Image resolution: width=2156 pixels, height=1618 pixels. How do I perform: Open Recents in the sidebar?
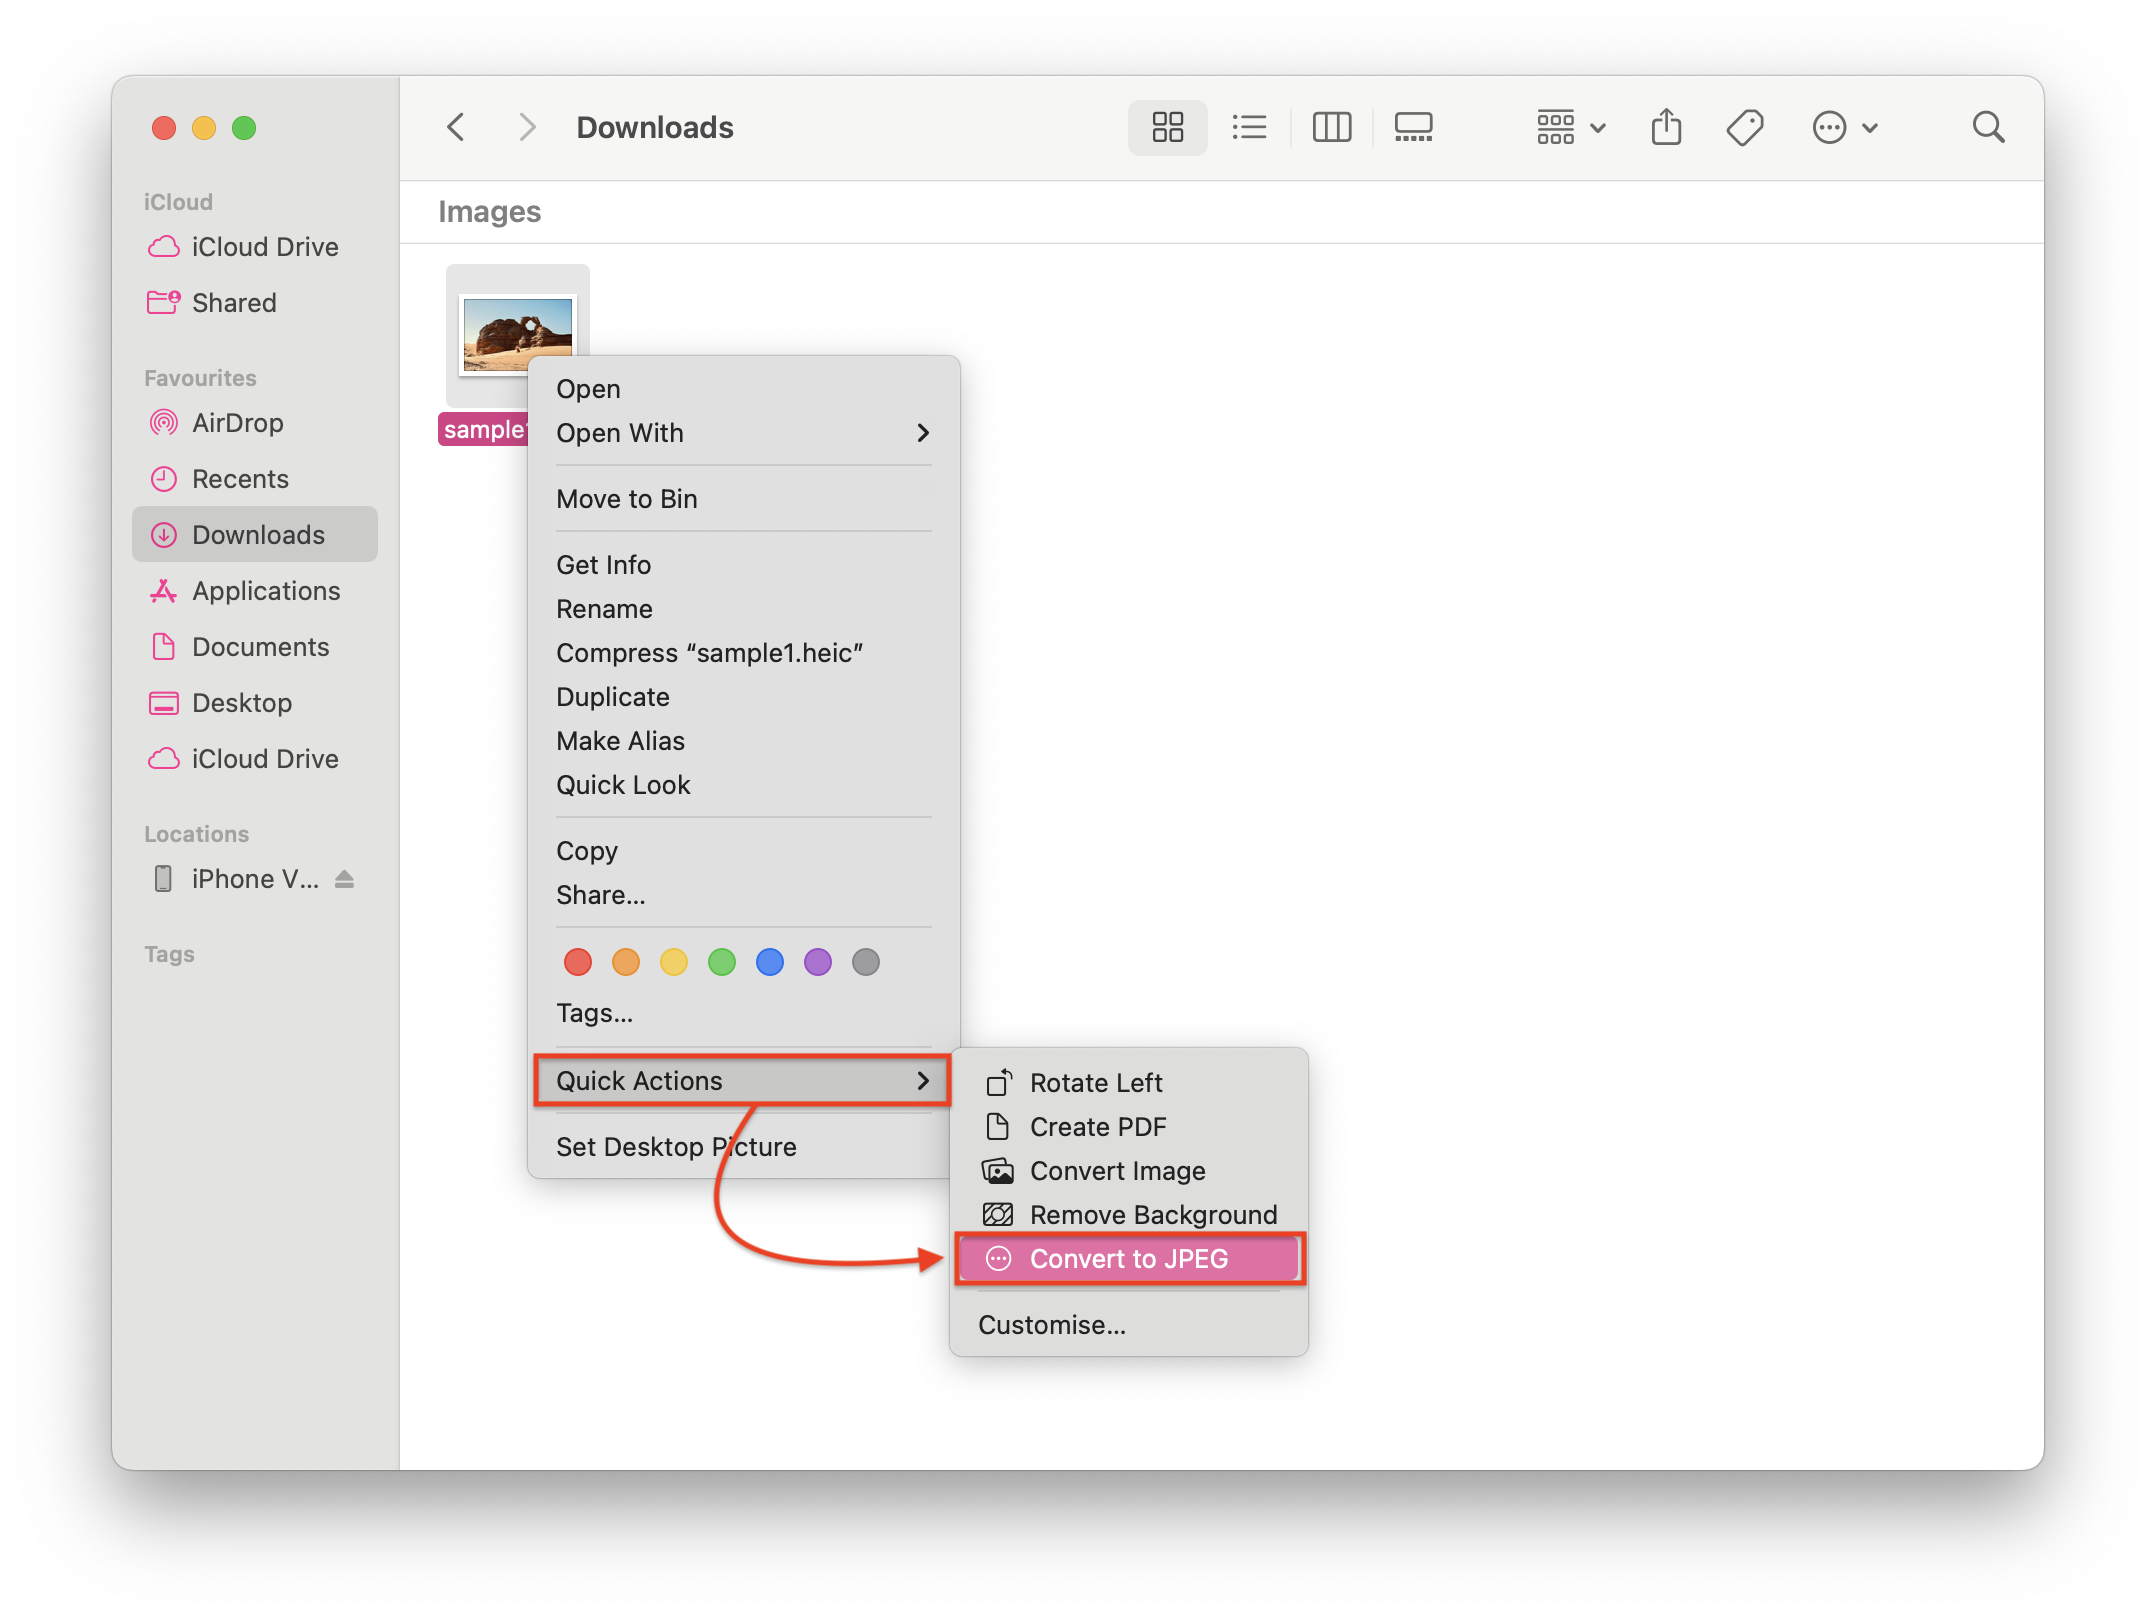click(255, 479)
